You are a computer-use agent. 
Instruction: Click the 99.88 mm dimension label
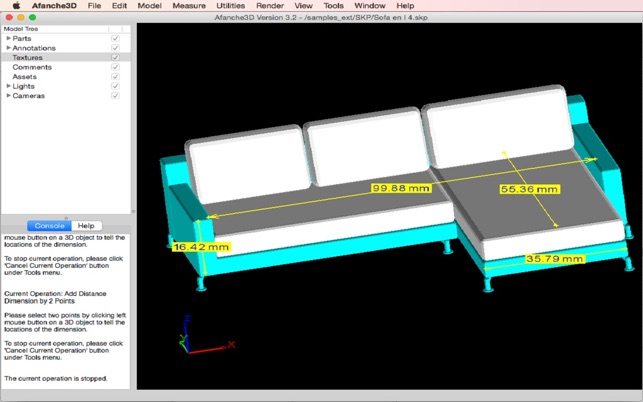pos(401,188)
